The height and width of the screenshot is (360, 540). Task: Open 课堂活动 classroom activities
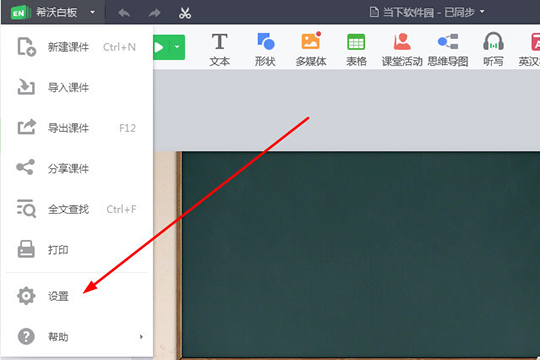point(402,50)
